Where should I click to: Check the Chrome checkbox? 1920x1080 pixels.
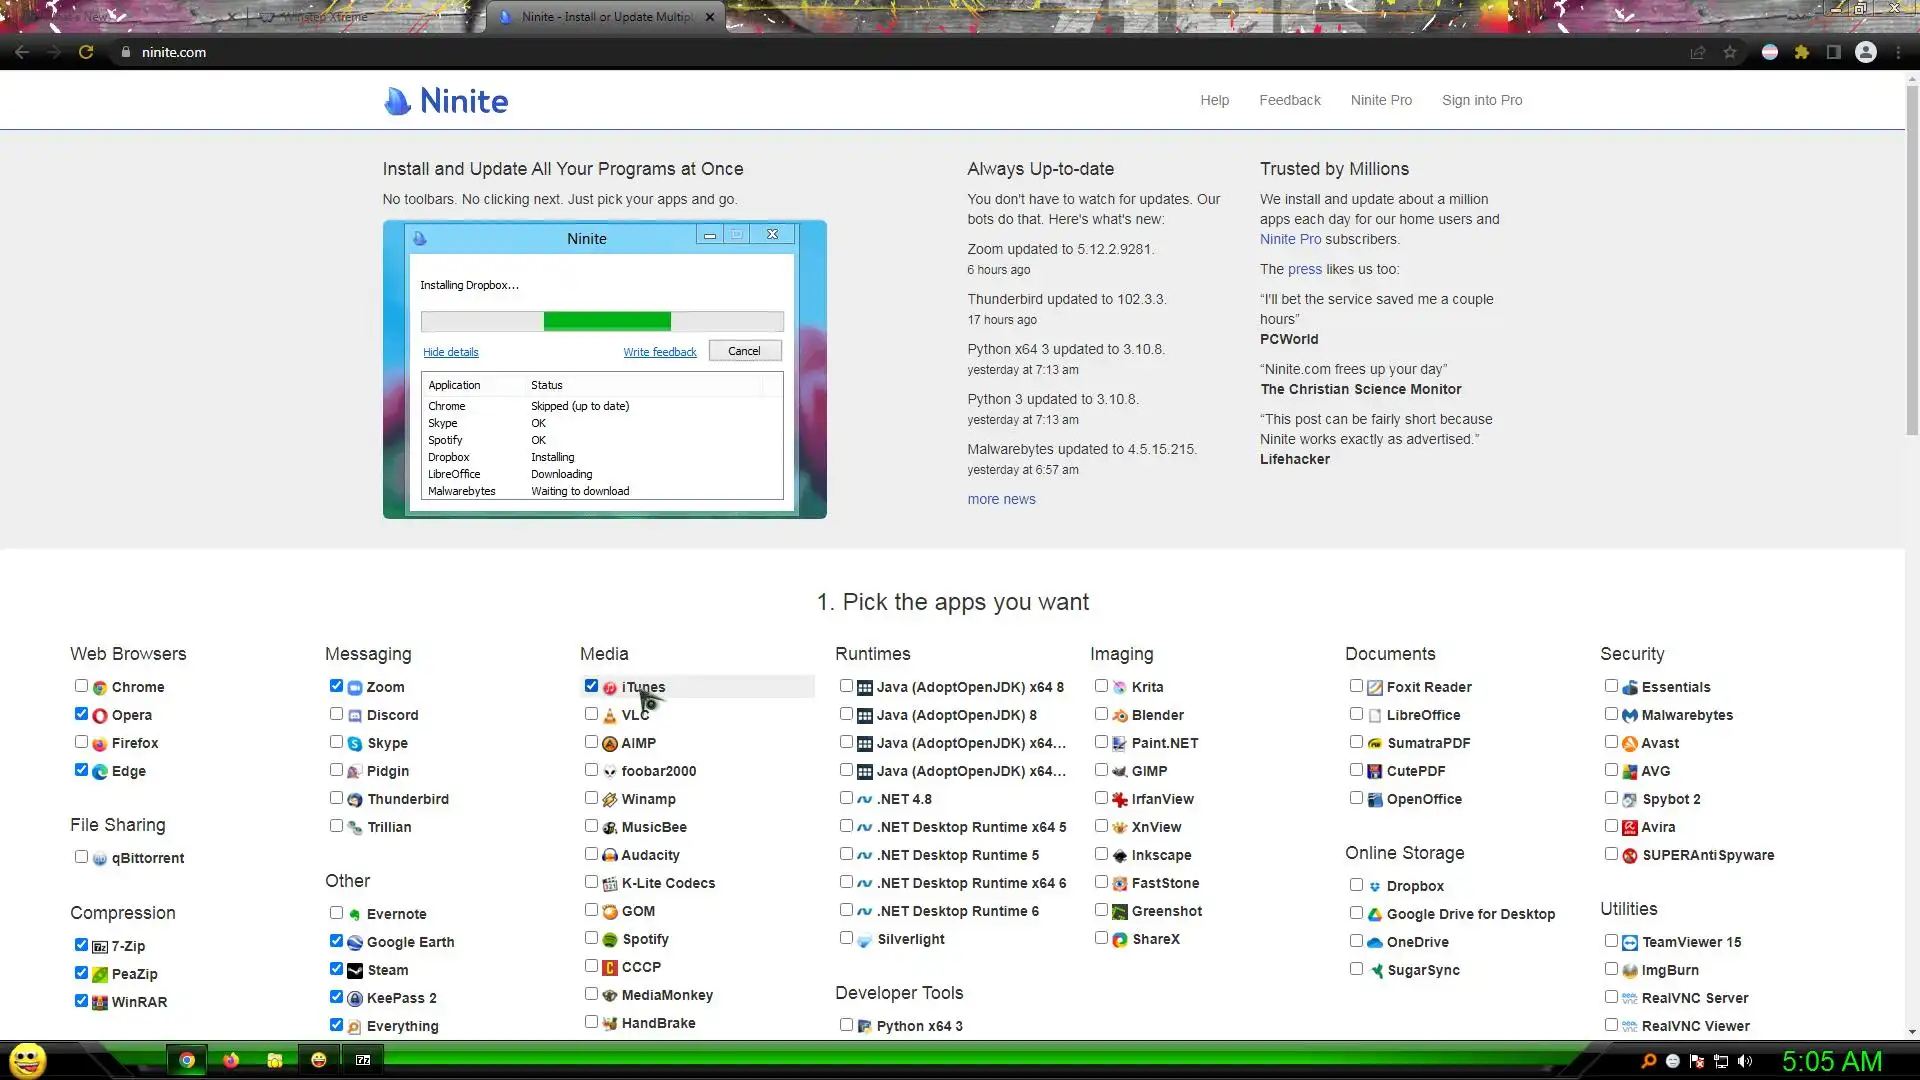tap(81, 686)
